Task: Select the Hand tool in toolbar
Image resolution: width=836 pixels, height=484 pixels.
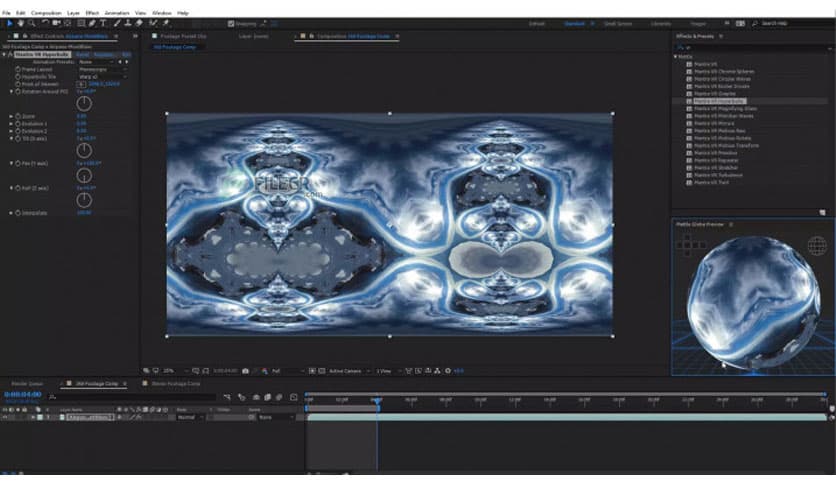Action: pos(20,23)
